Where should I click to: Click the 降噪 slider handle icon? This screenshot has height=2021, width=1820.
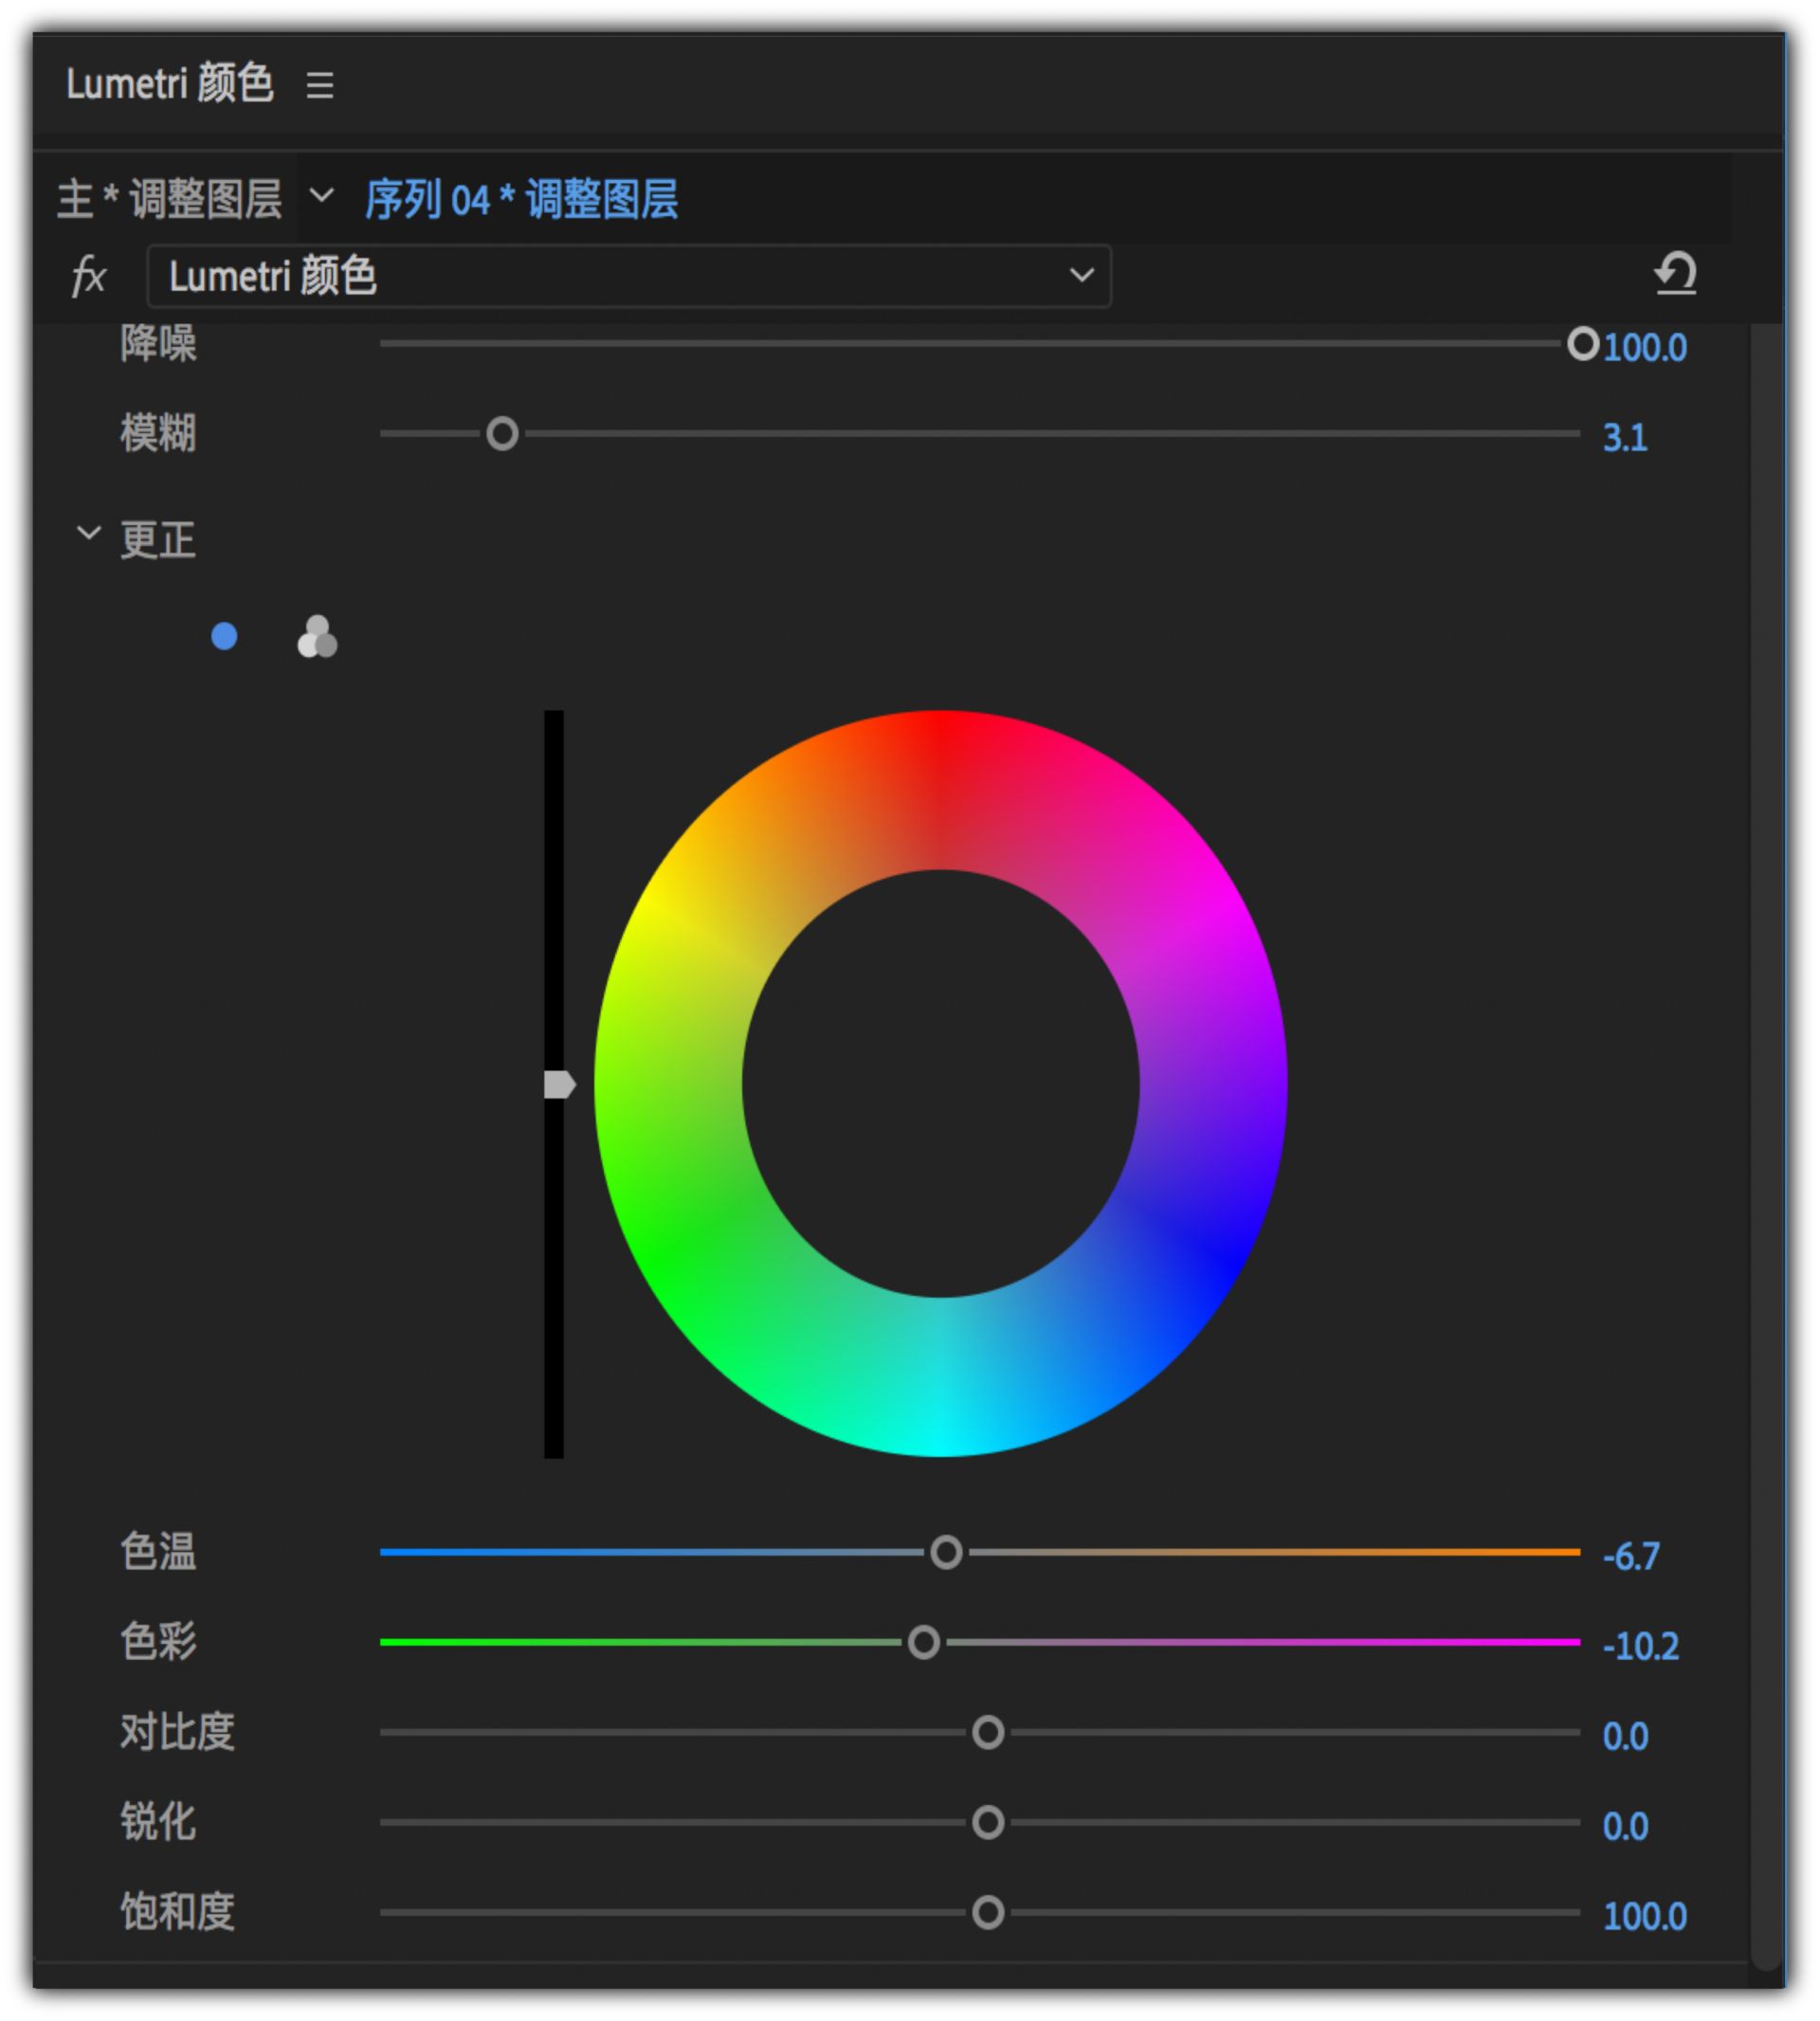1583,345
